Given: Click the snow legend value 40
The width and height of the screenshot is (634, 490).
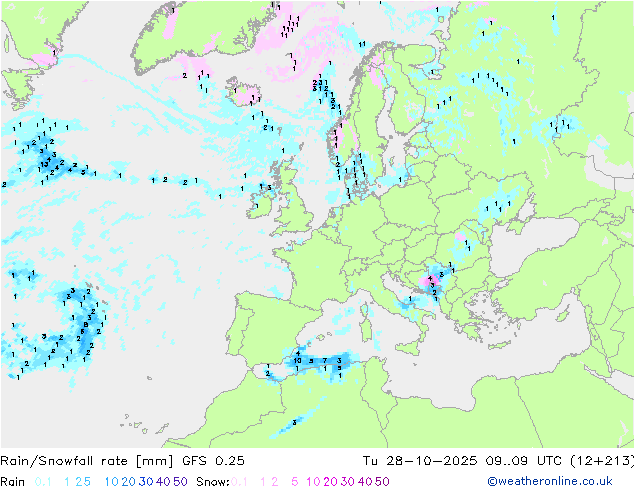Looking at the screenshot, I should coord(365,482).
